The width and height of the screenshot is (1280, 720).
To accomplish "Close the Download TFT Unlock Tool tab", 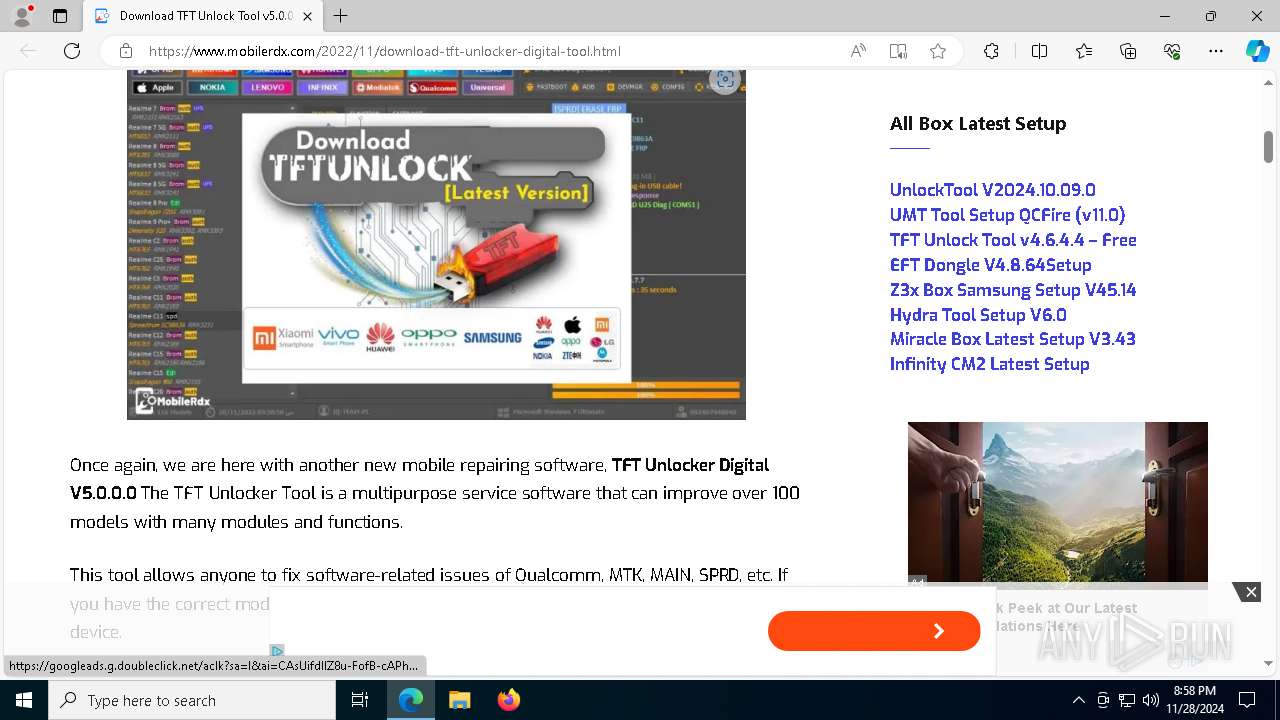I will coord(308,16).
